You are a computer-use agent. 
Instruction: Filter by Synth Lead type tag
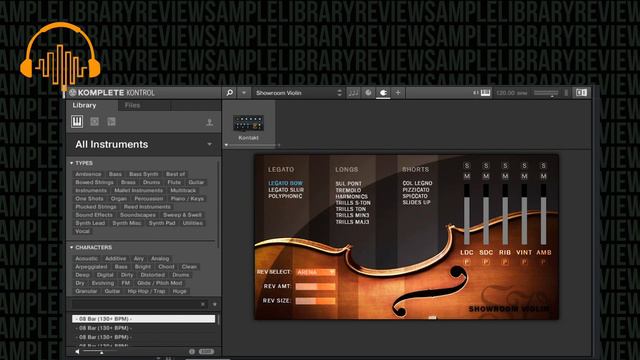point(90,223)
